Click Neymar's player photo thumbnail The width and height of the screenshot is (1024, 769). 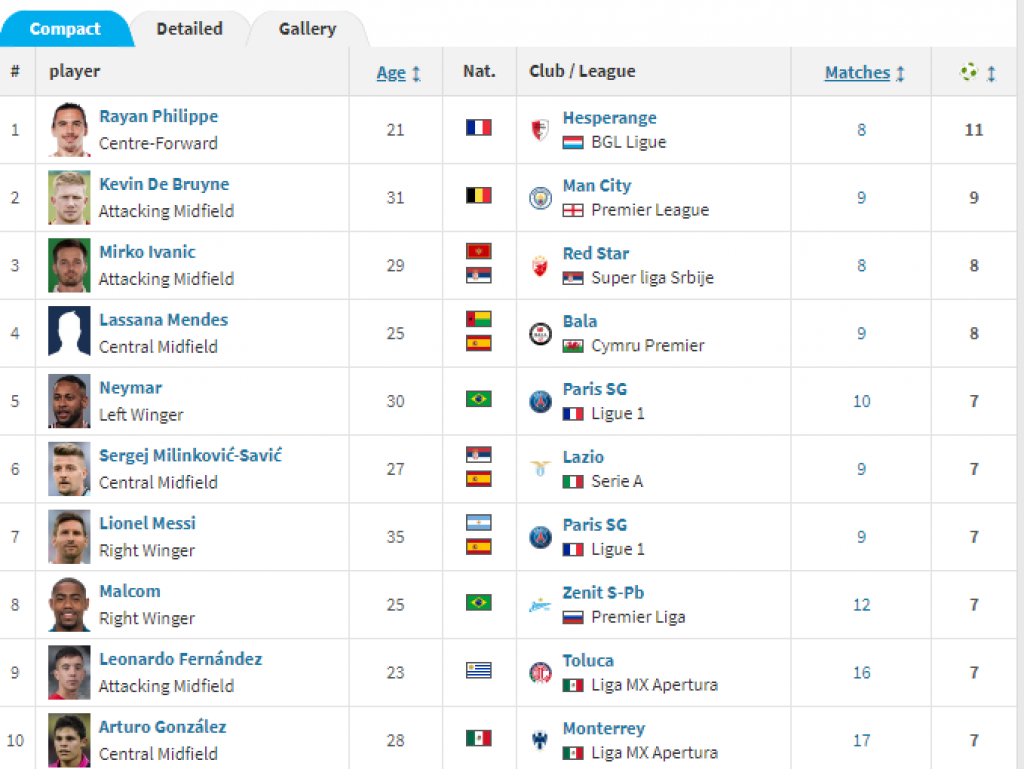pos(69,401)
